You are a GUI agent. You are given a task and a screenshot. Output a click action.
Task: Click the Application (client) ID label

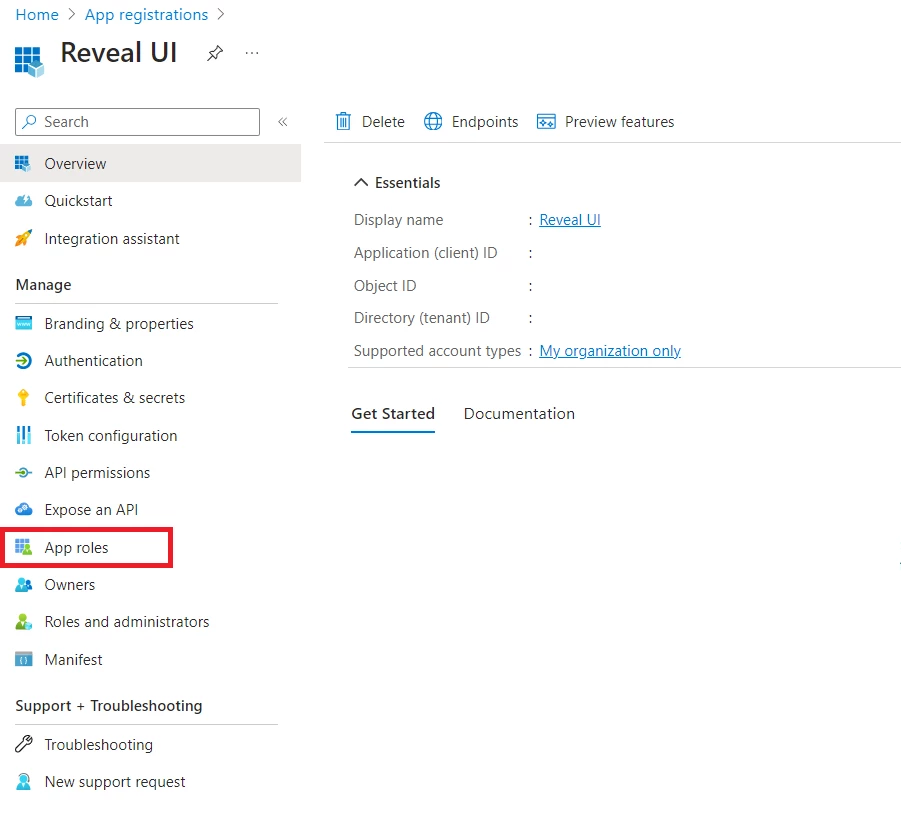[425, 253]
